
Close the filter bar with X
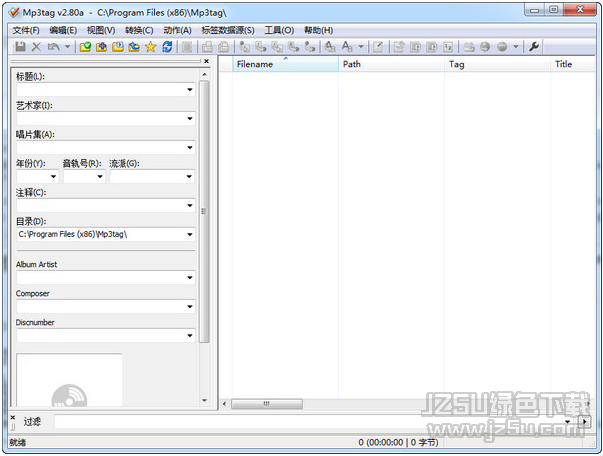13,417
